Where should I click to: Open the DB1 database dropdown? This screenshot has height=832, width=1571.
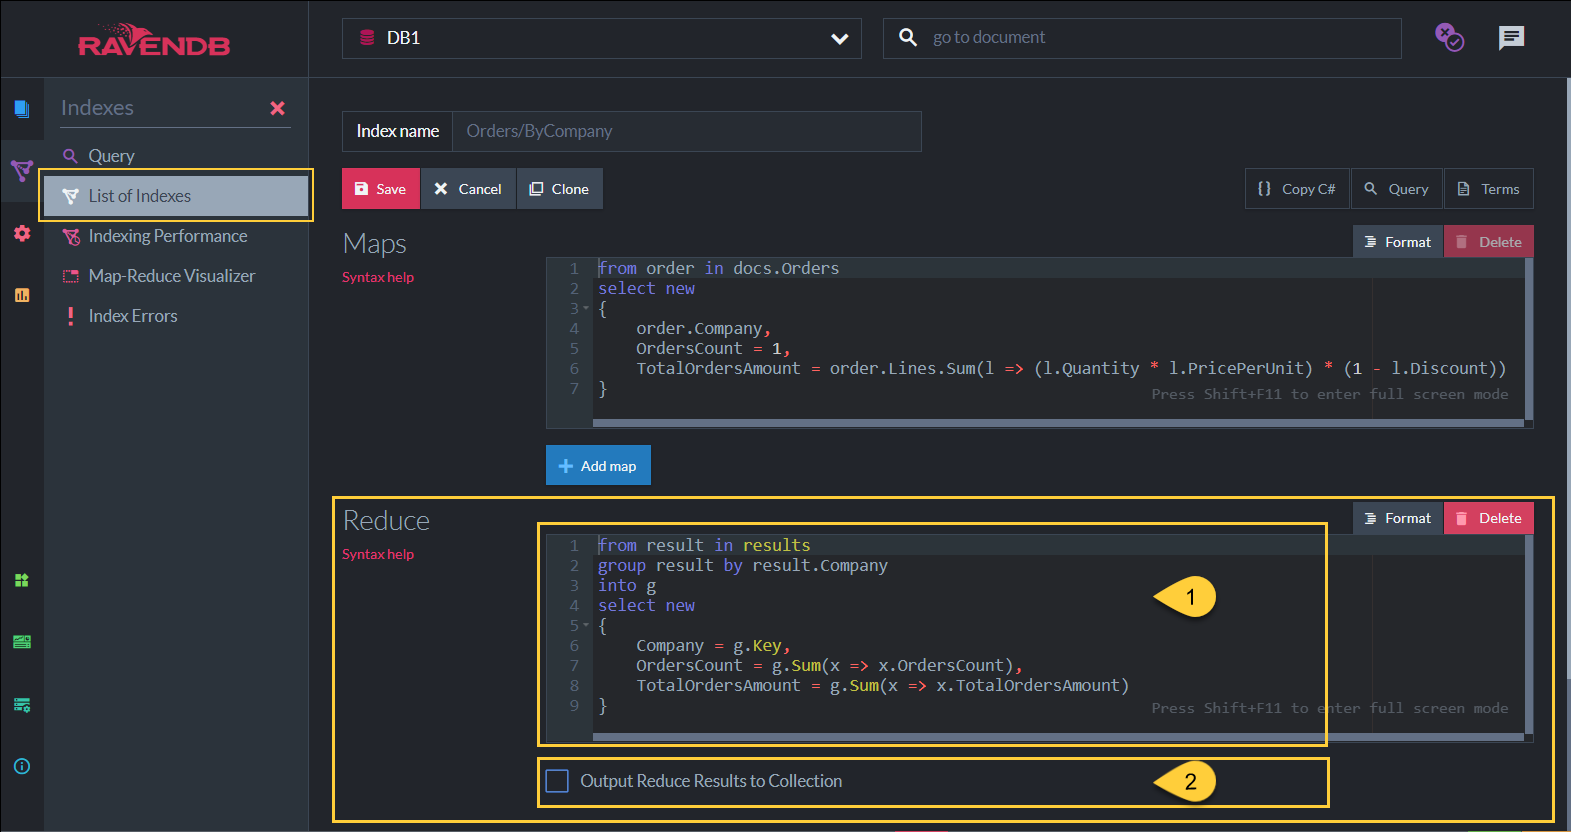coord(602,38)
